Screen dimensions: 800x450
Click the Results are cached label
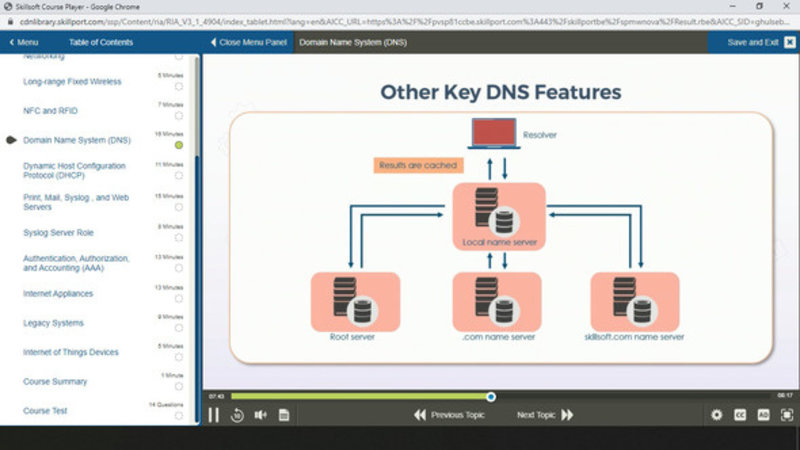pyautogui.click(x=418, y=165)
